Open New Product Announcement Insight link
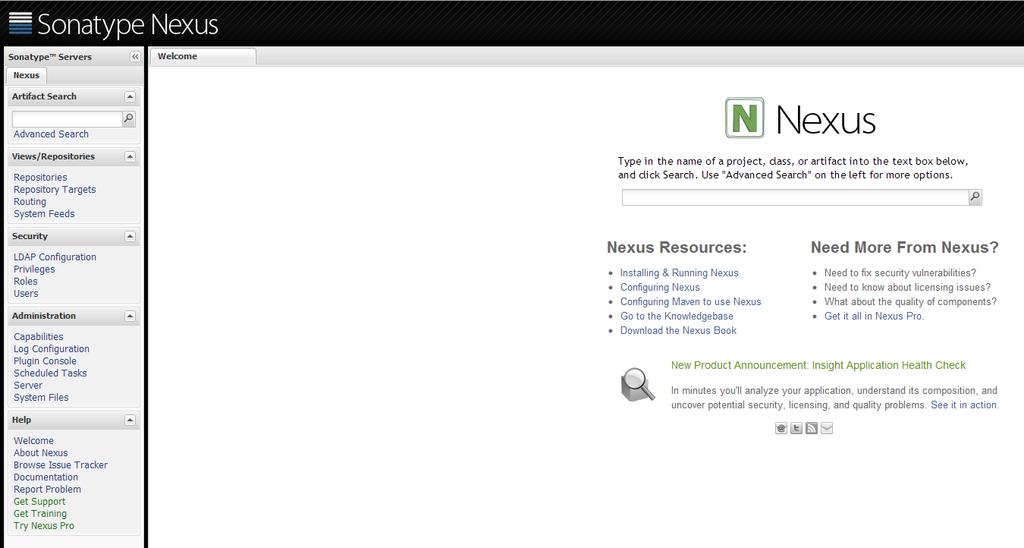Image resolution: width=1024 pixels, height=548 pixels. [818, 365]
